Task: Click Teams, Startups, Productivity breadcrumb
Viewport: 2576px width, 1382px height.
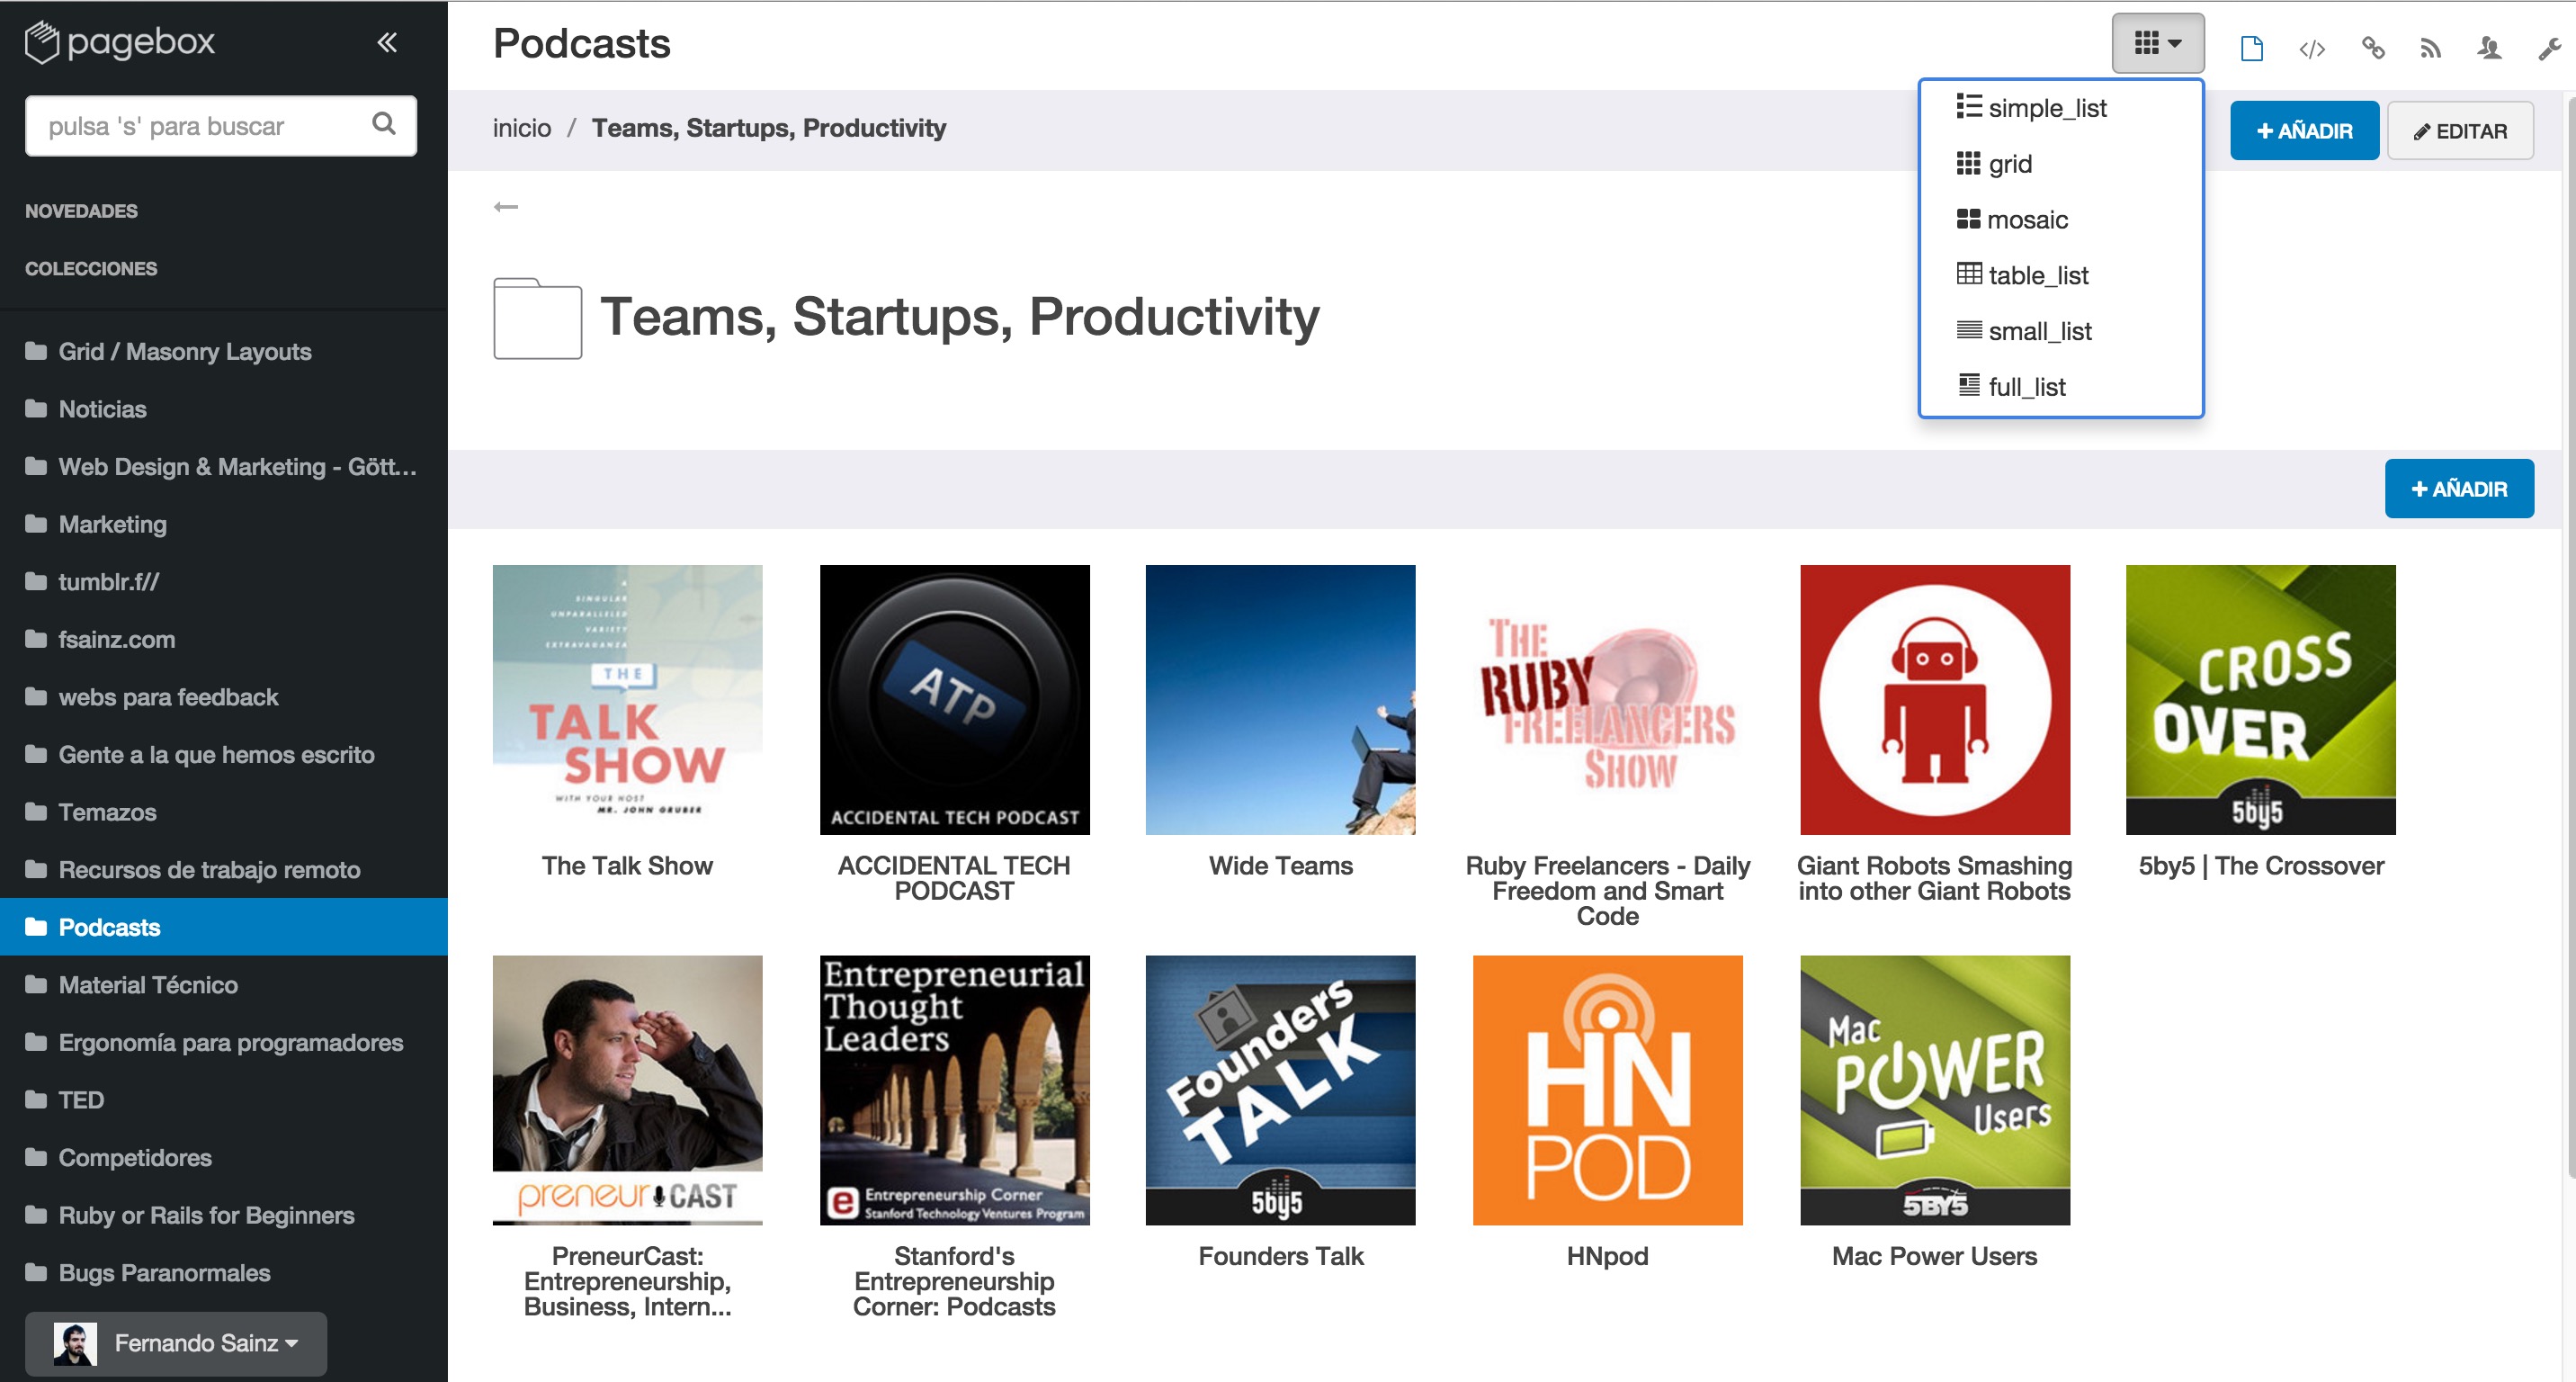Action: click(768, 128)
